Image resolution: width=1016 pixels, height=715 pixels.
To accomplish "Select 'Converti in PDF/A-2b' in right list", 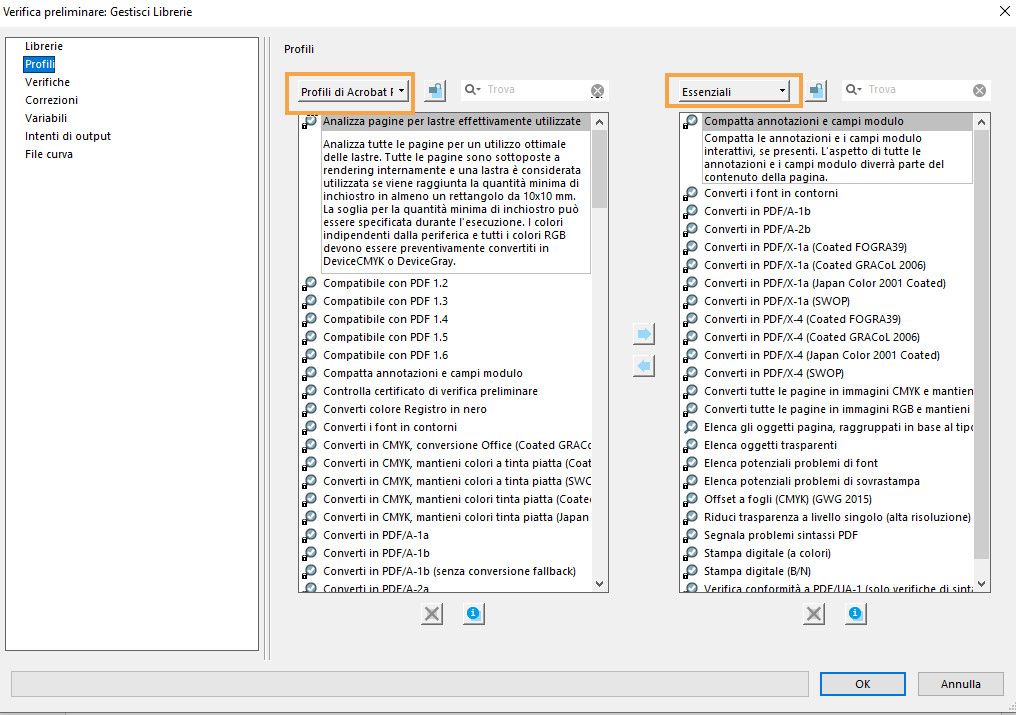I will [x=757, y=229].
